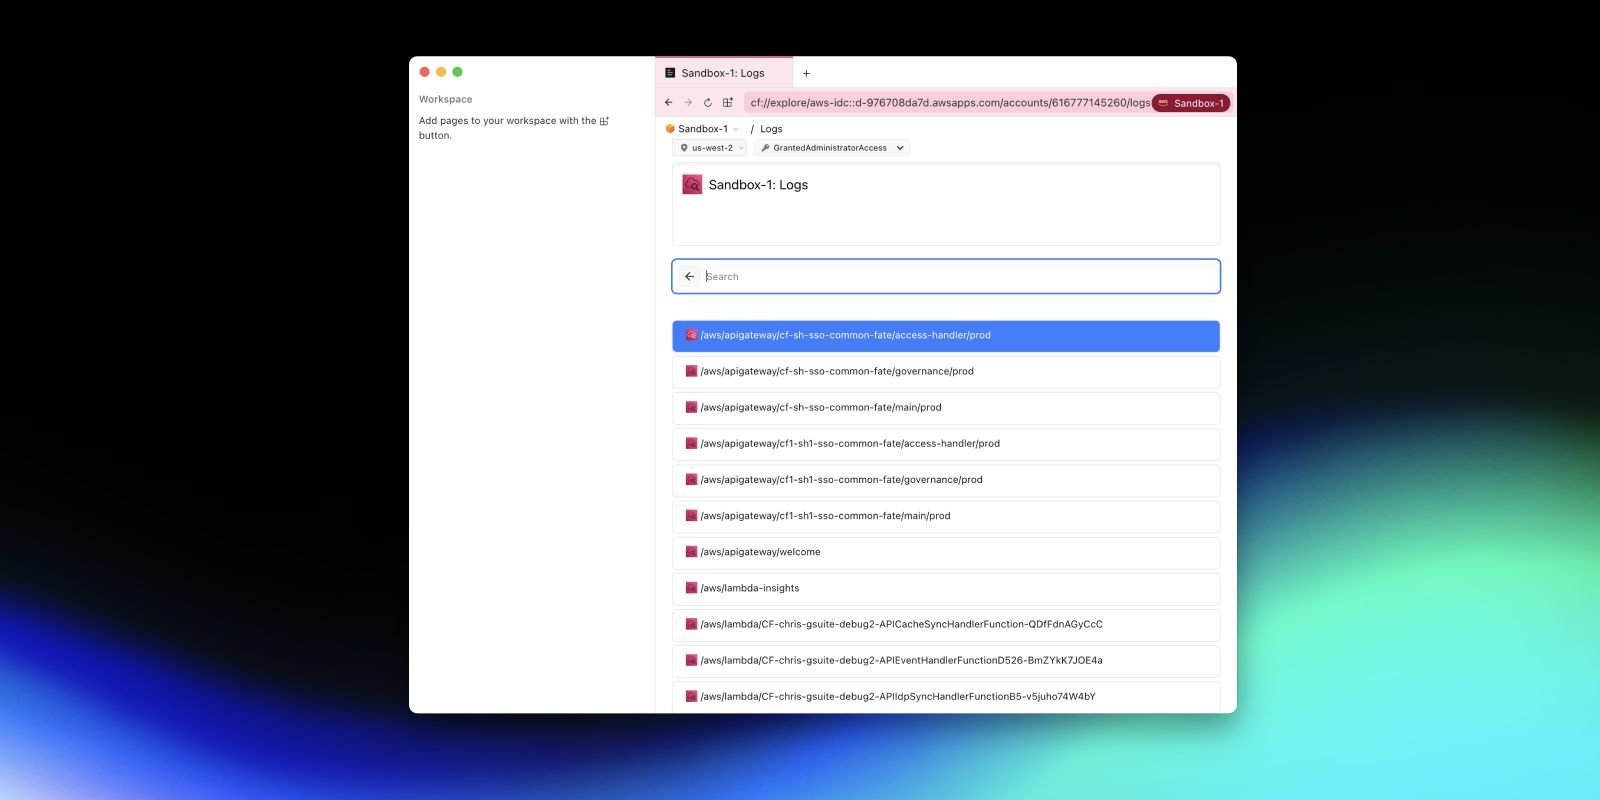Click the Sandbox-1: Logs page title
1600x800 pixels.
point(758,185)
